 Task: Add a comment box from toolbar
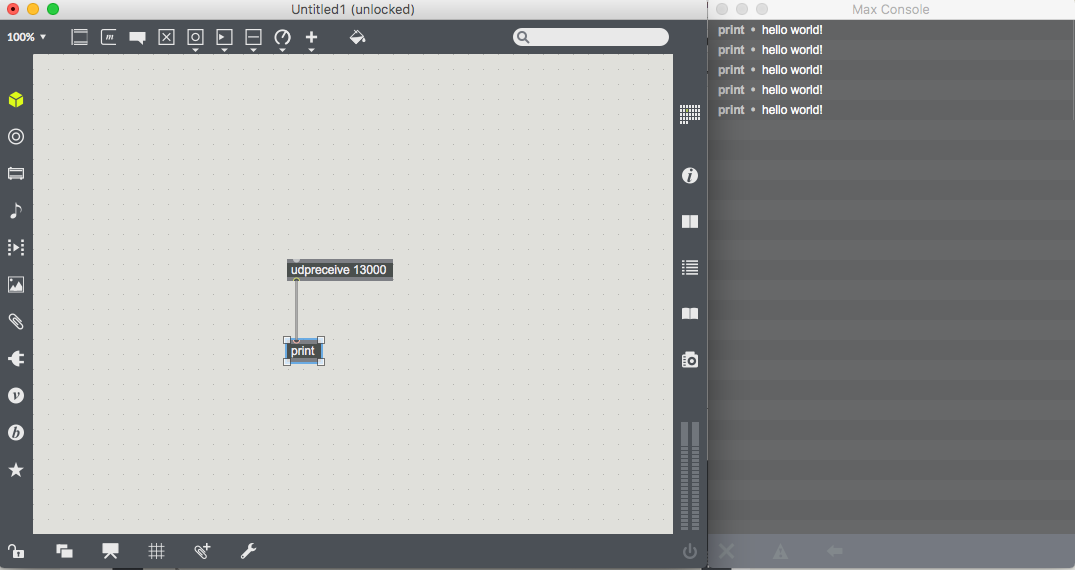[x=138, y=38]
